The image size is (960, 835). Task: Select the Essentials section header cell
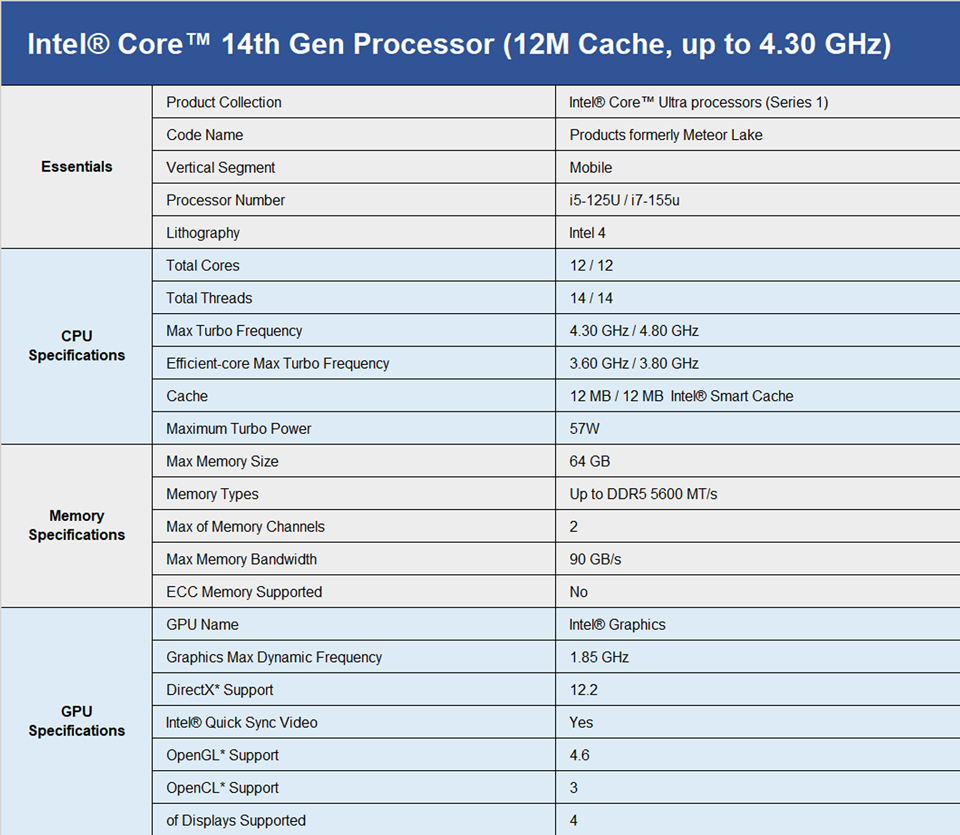pos(77,167)
